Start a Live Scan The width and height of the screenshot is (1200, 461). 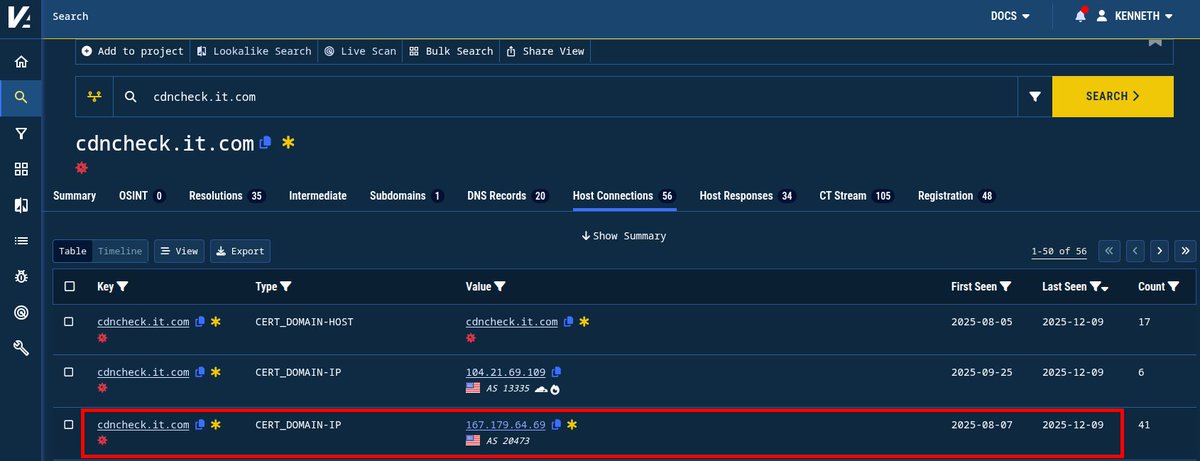click(360, 51)
